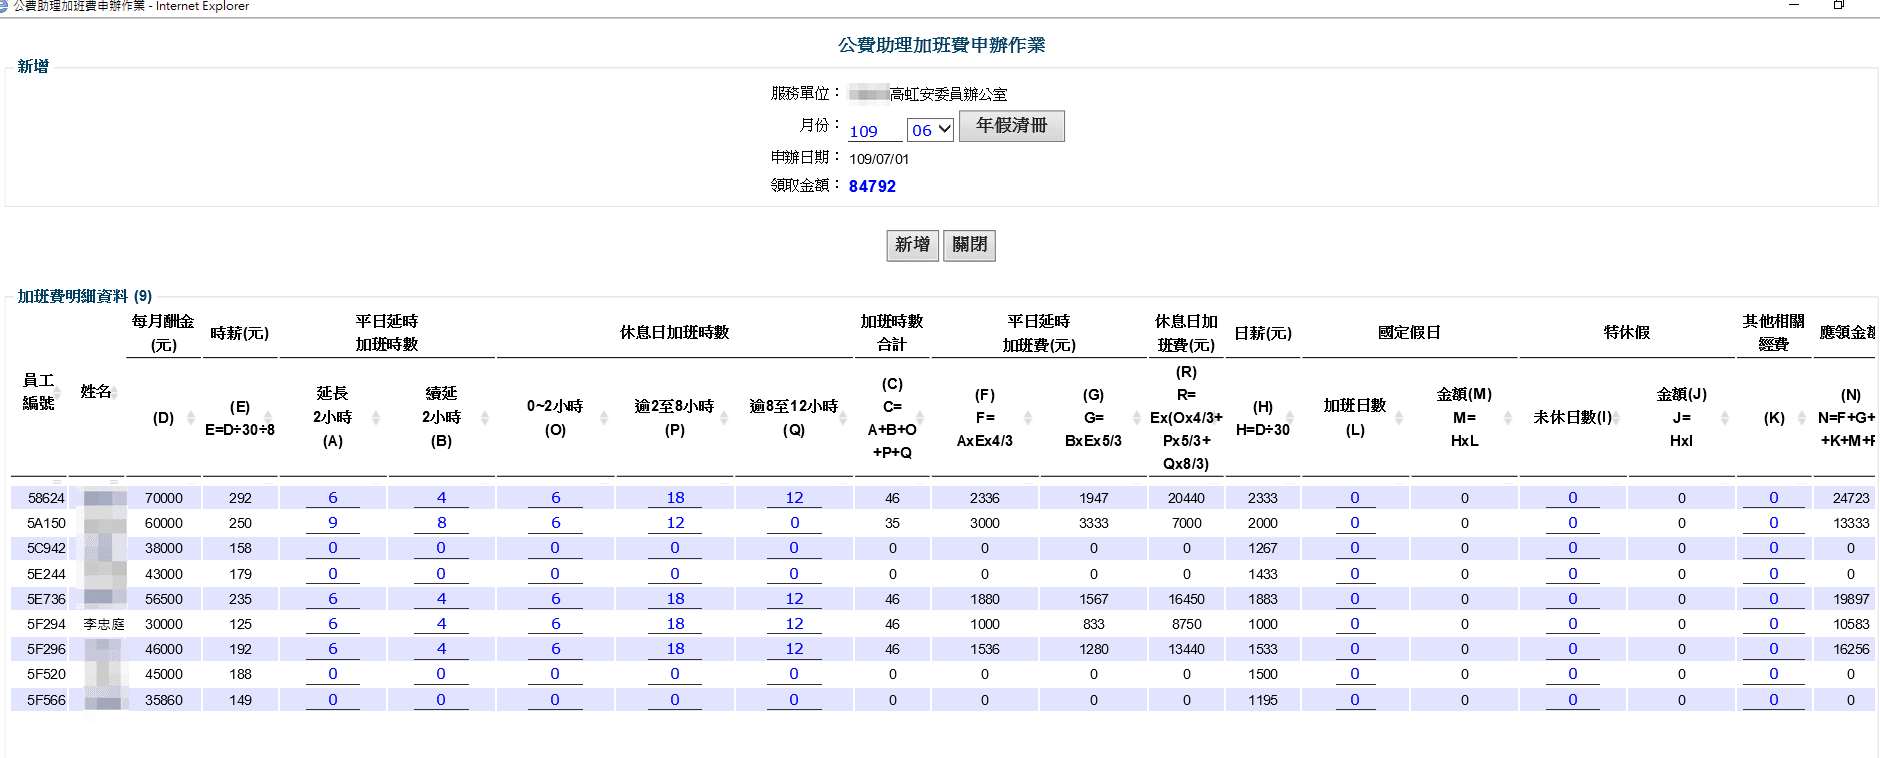Viewport: 1880px width, 758px height.
Task: Click 續延2小時 value 8 for employee 5A150
Action: pyautogui.click(x=441, y=523)
